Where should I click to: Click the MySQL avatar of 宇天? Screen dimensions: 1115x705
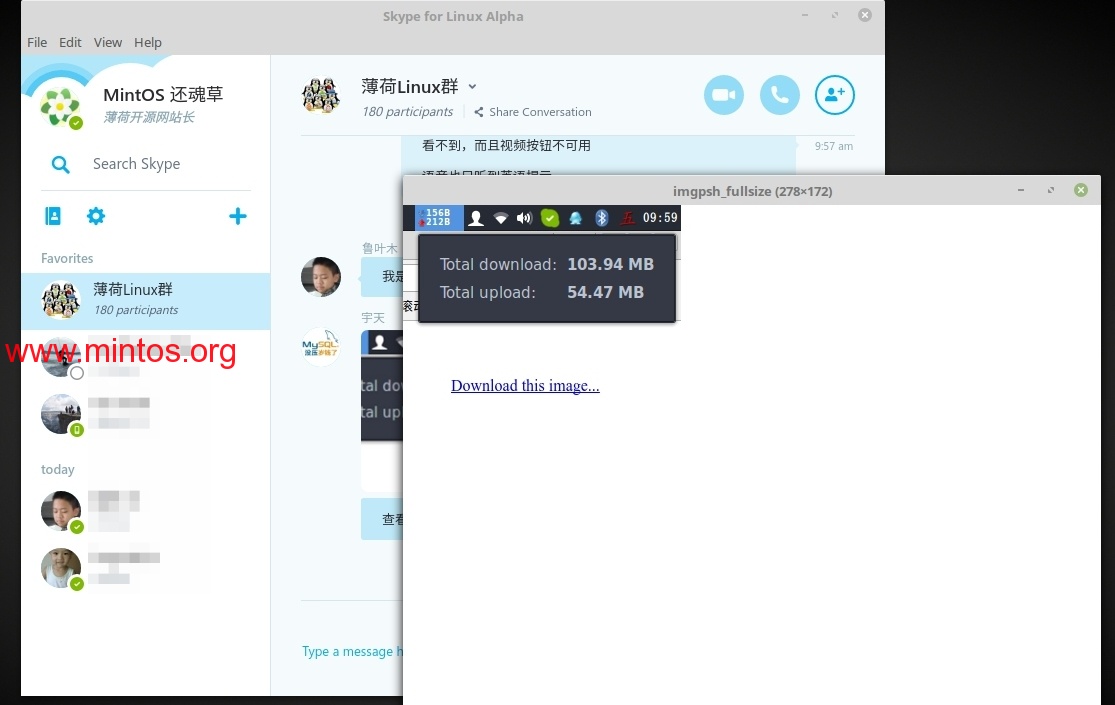(x=321, y=347)
